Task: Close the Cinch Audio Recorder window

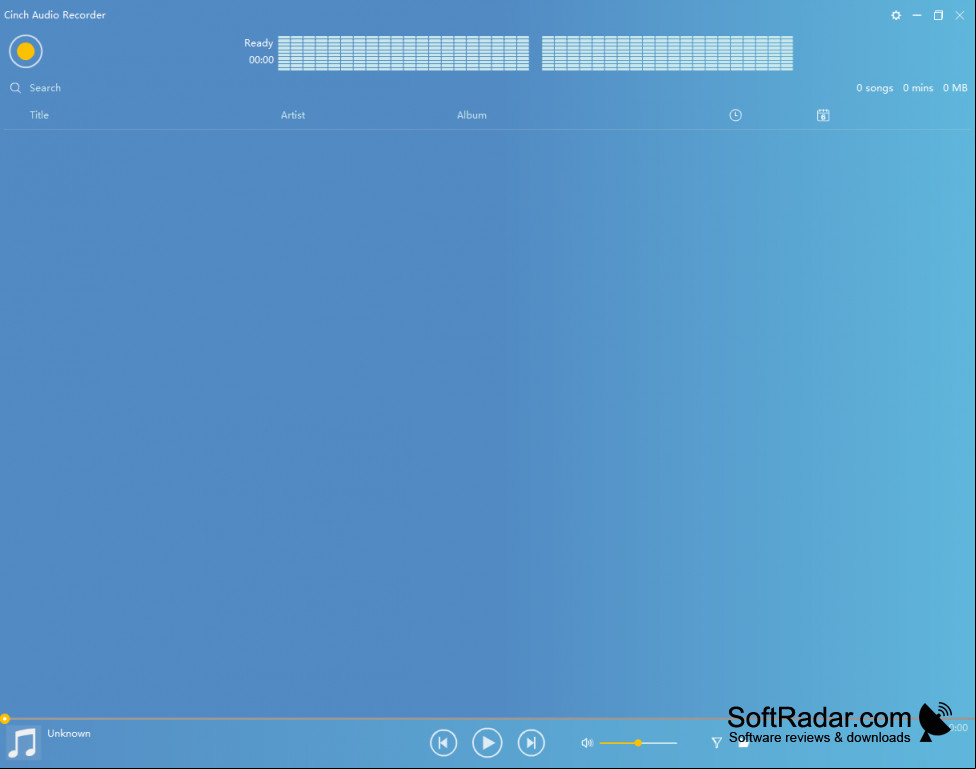Action: pos(960,15)
